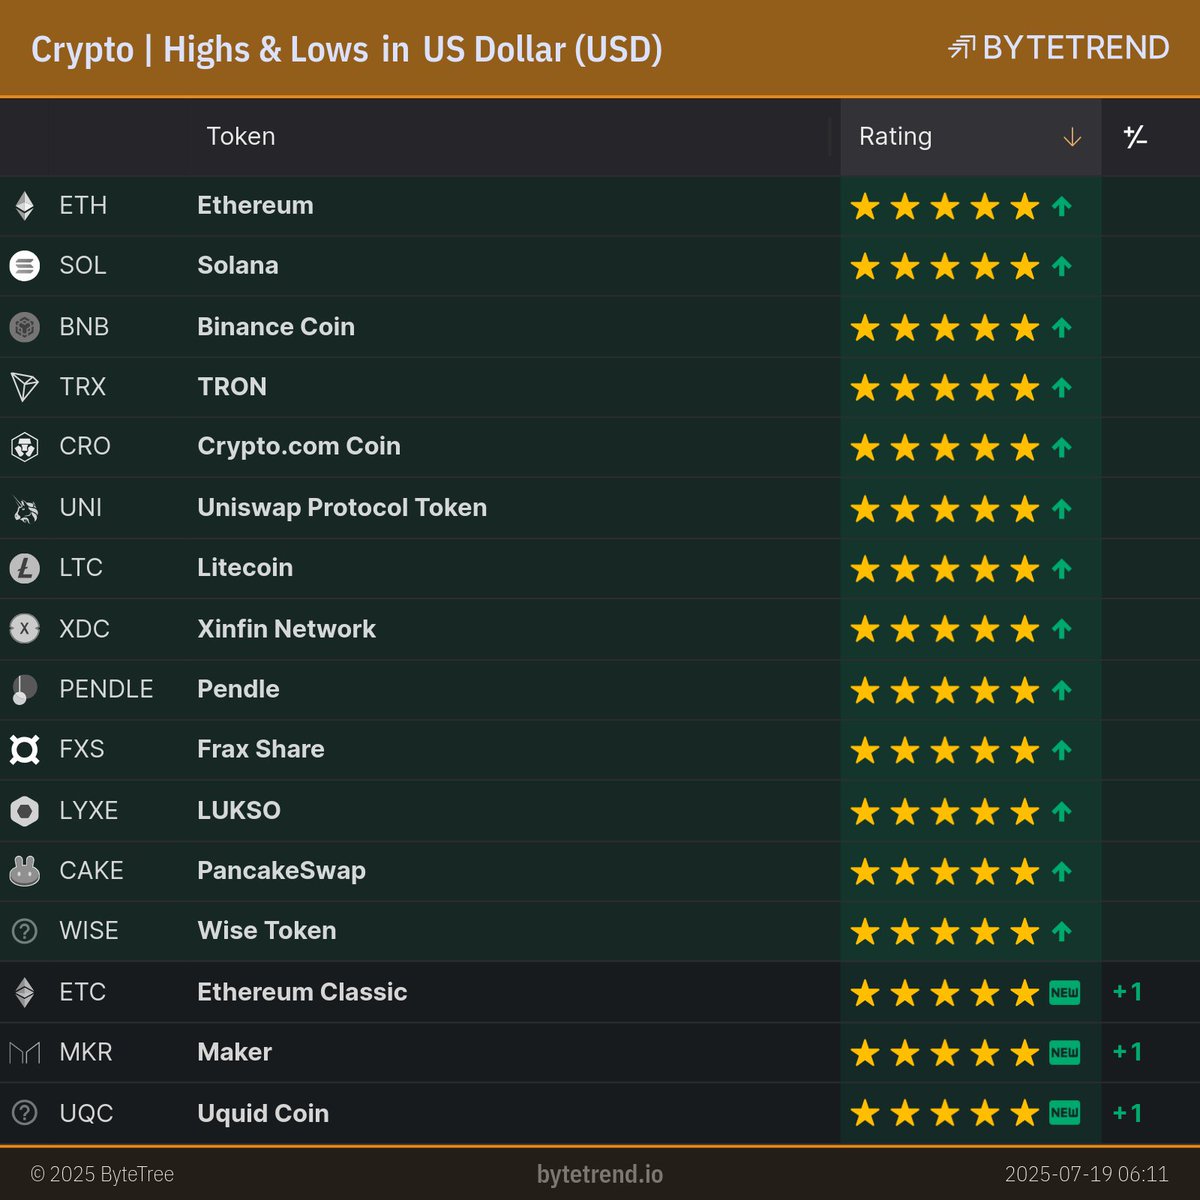The image size is (1200, 1200).
Task: Click the Pendle logo icon
Action: [x=24, y=689]
